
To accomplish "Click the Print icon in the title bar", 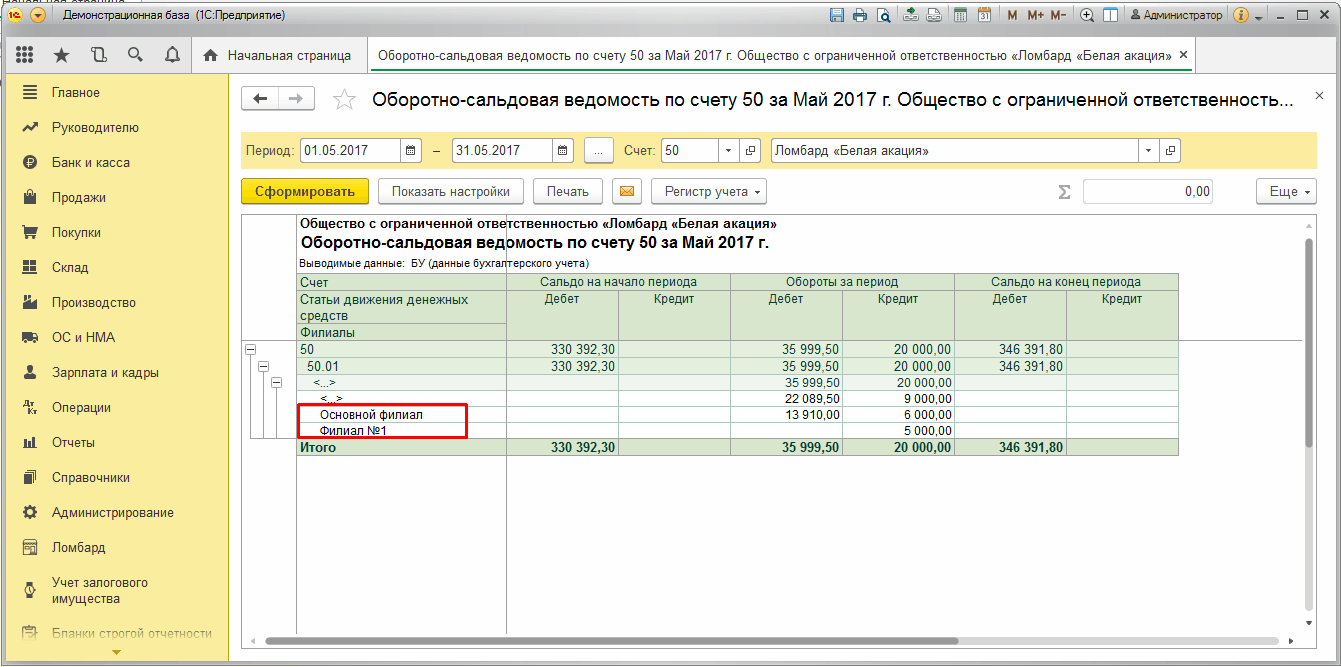I will [860, 15].
